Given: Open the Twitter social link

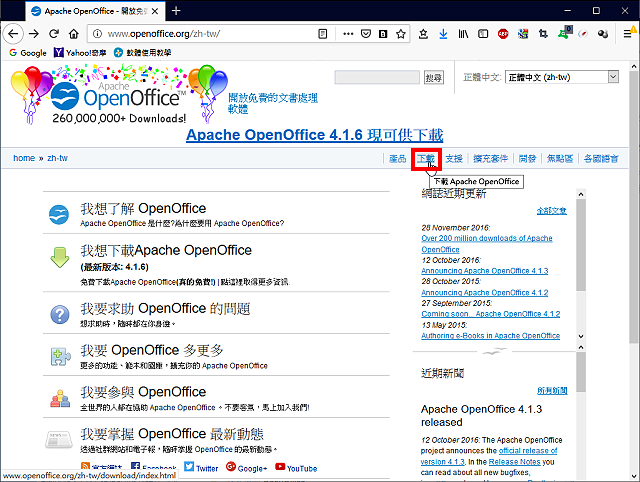Looking at the screenshot, I should pos(201,468).
